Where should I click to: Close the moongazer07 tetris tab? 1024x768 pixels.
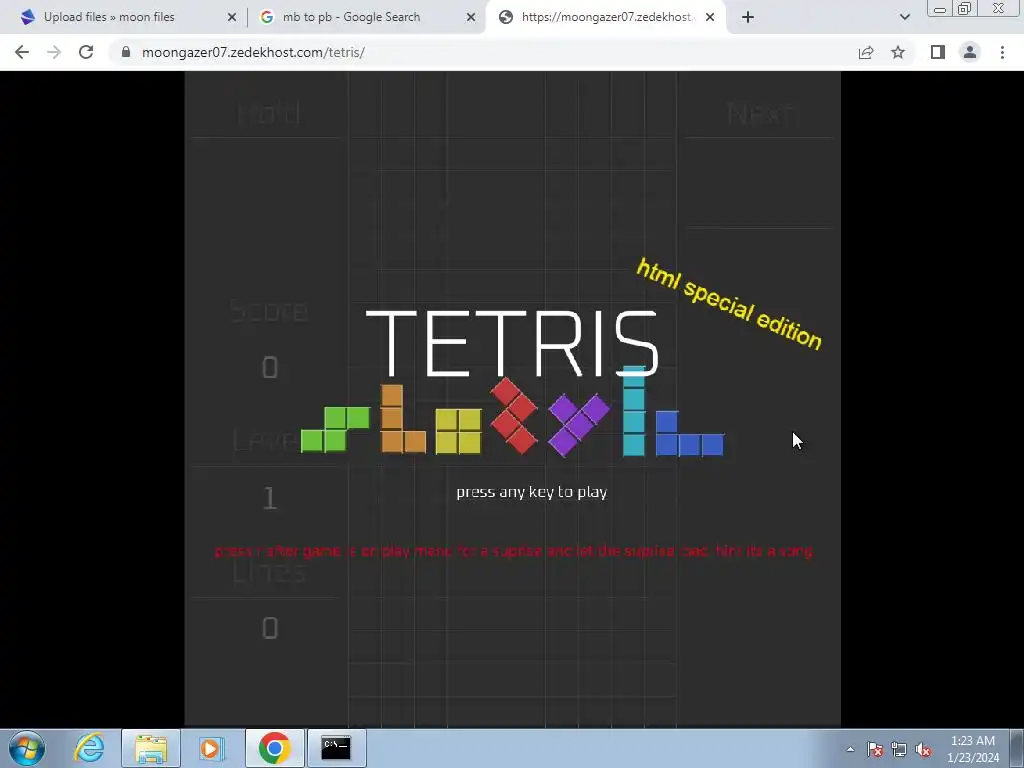click(710, 18)
